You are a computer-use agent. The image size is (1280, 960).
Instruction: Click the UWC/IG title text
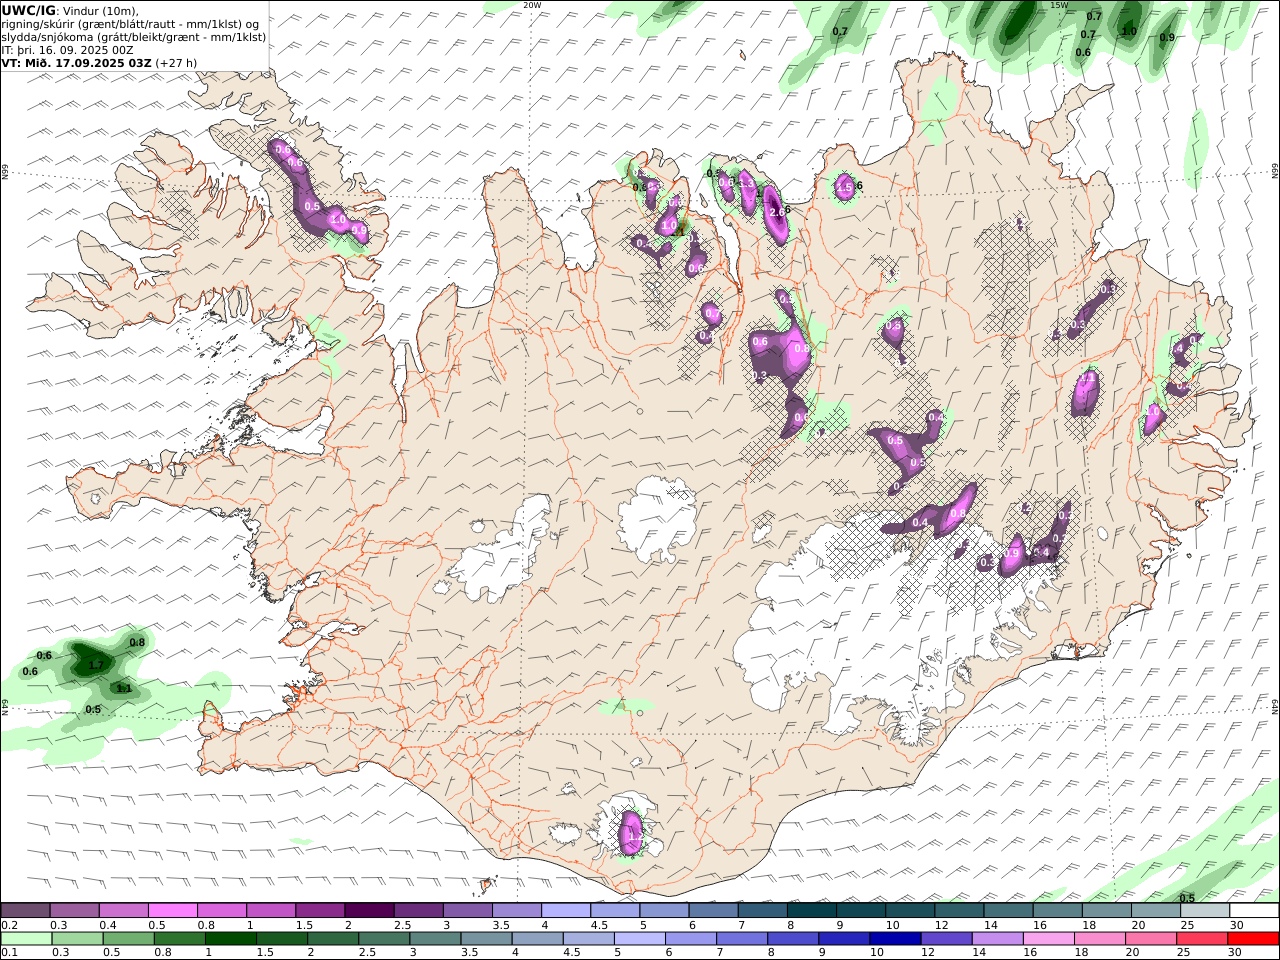click(29, 10)
